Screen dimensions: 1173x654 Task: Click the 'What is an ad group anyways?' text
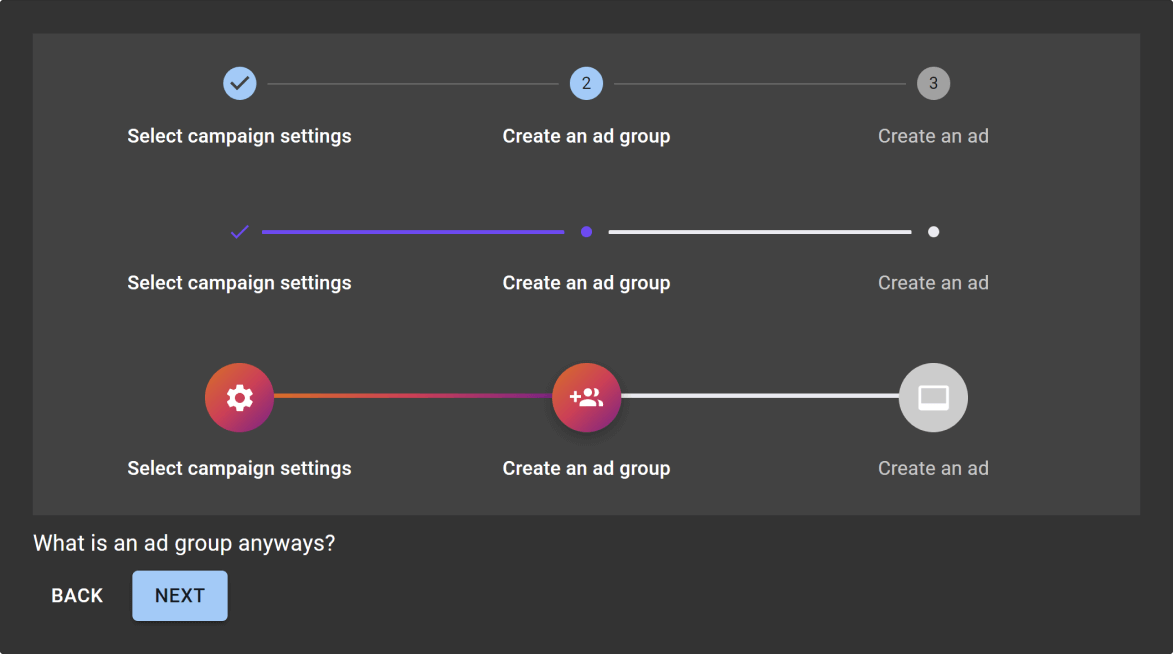coord(184,543)
